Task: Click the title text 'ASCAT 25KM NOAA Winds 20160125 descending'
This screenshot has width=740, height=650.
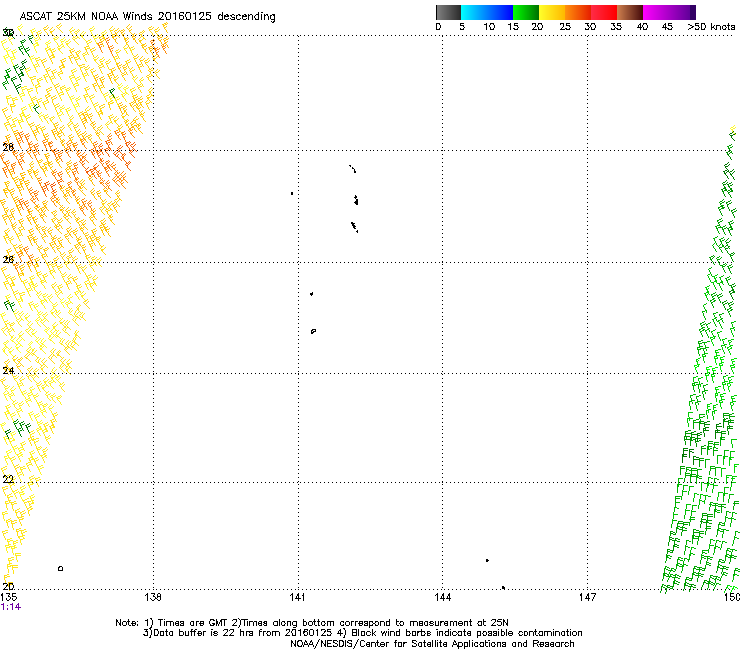Action: pyautogui.click(x=147, y=17)
